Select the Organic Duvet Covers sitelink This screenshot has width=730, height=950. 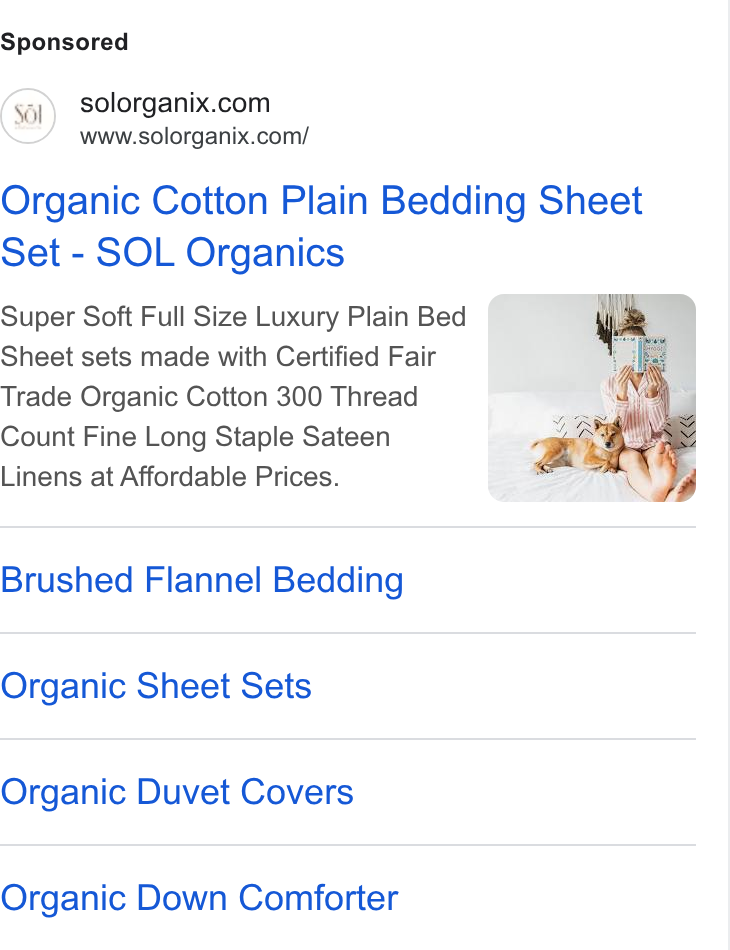(177, 792)
